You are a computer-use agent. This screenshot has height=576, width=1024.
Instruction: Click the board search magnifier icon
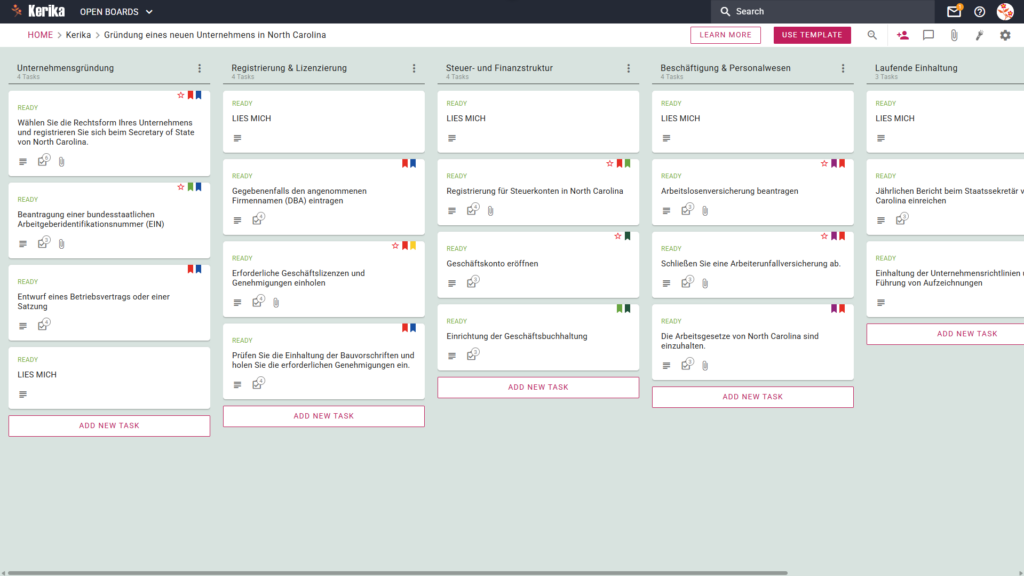coord(872,35)
